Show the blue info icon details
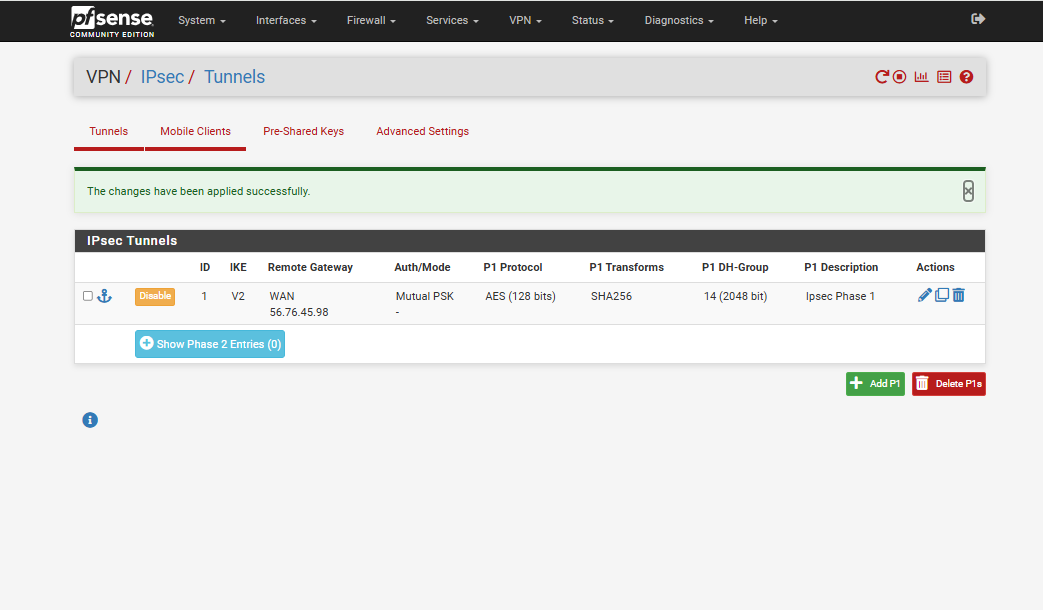This screenshot has height=610, width=1043. point(90,420)
